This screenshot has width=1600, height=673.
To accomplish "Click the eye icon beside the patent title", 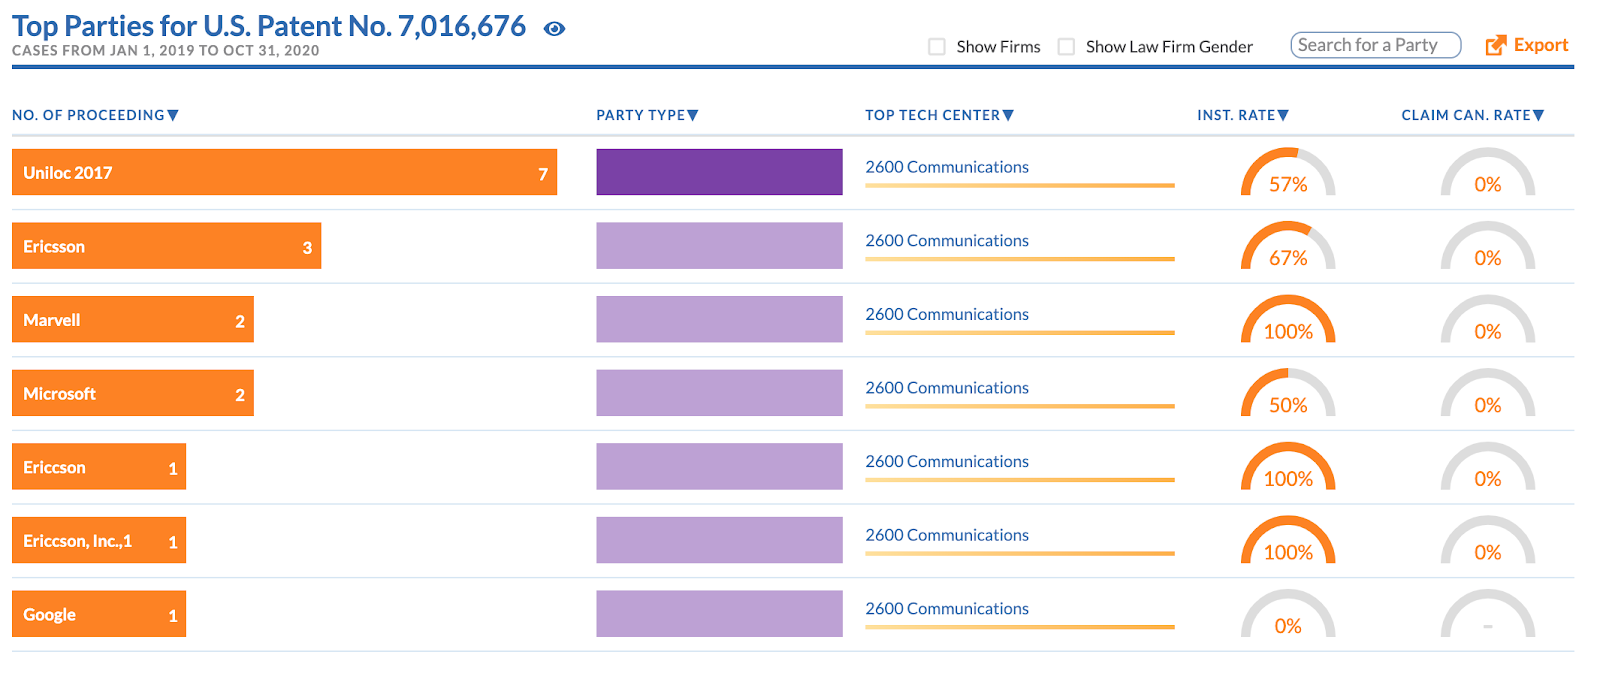I will [x=554, y=29].
